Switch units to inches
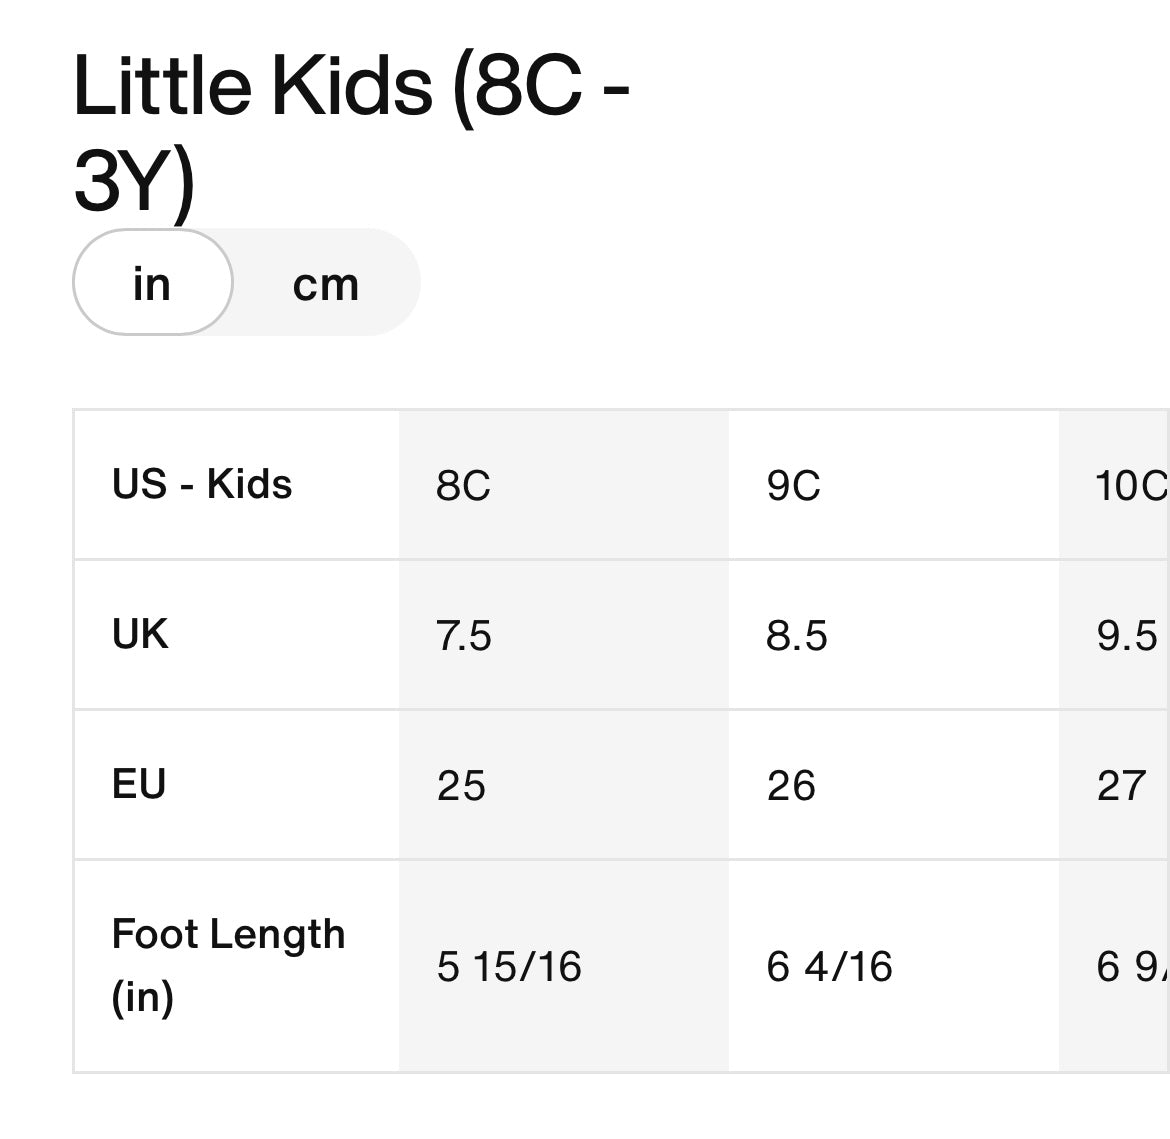 (x=152, y=283)
